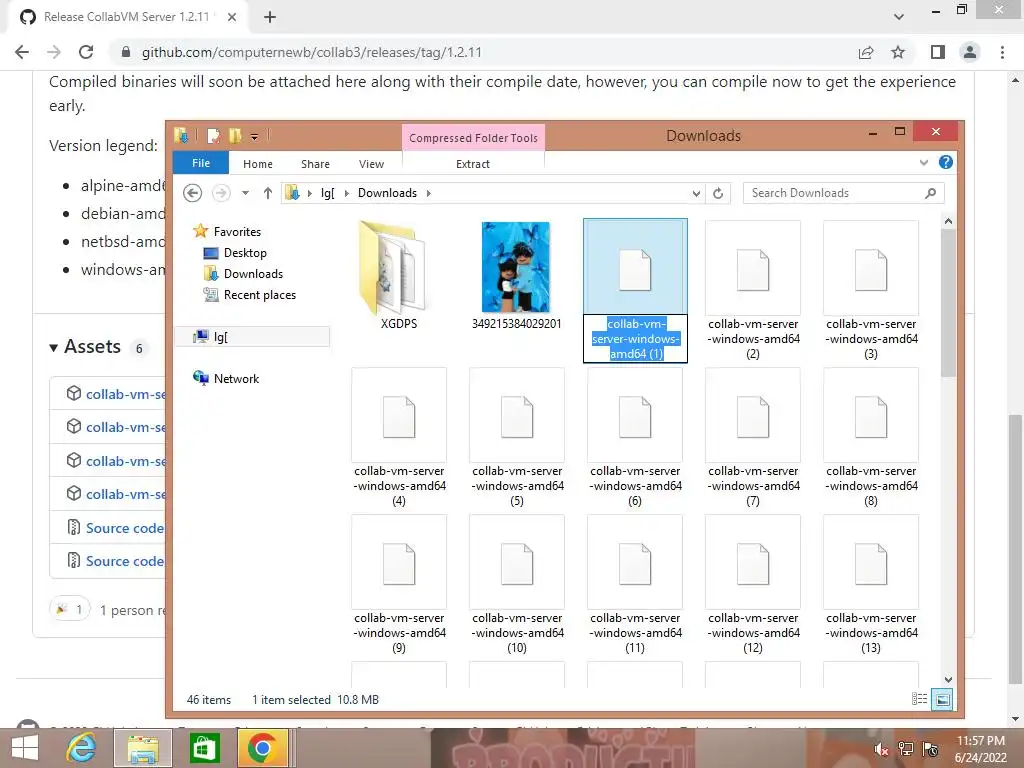Image resolution: width=1024 pixels, height=768 pixels.
Task: Open Chrome three-dot menu
Action: tap(1002, 52)
